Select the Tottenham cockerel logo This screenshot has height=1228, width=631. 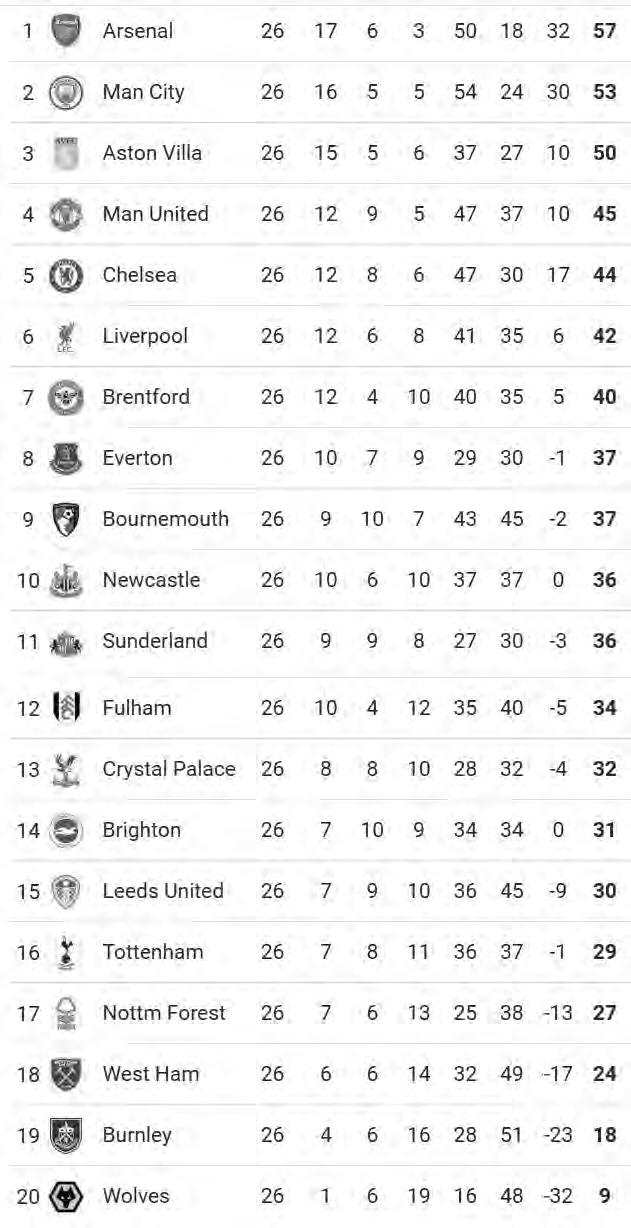[66, 952]
